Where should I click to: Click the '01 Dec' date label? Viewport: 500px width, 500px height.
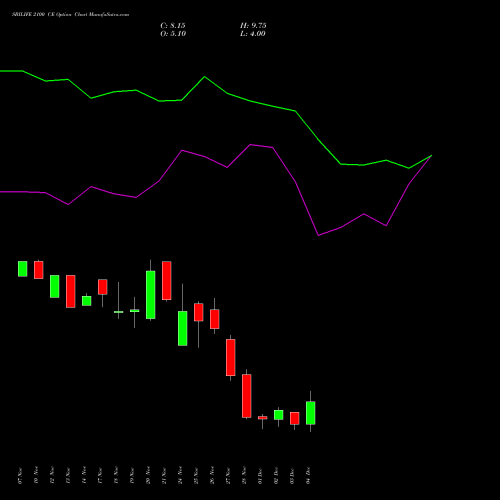pyautogui.click(x=260, y=476)
